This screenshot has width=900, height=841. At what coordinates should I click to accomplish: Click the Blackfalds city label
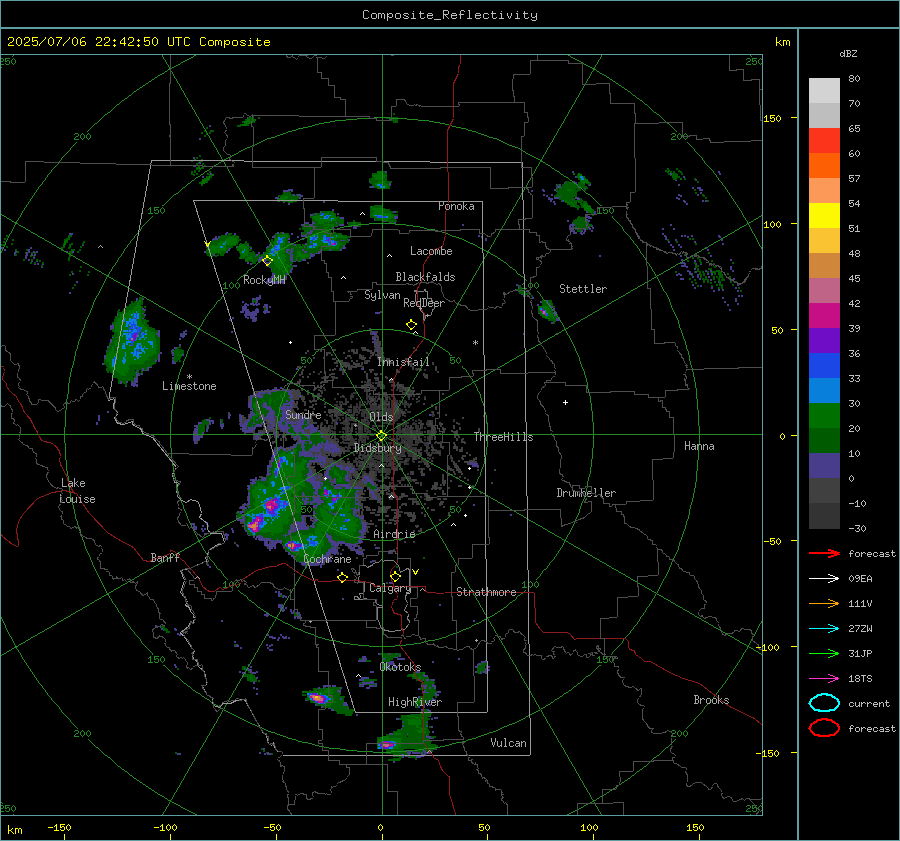tap(425, 277)
